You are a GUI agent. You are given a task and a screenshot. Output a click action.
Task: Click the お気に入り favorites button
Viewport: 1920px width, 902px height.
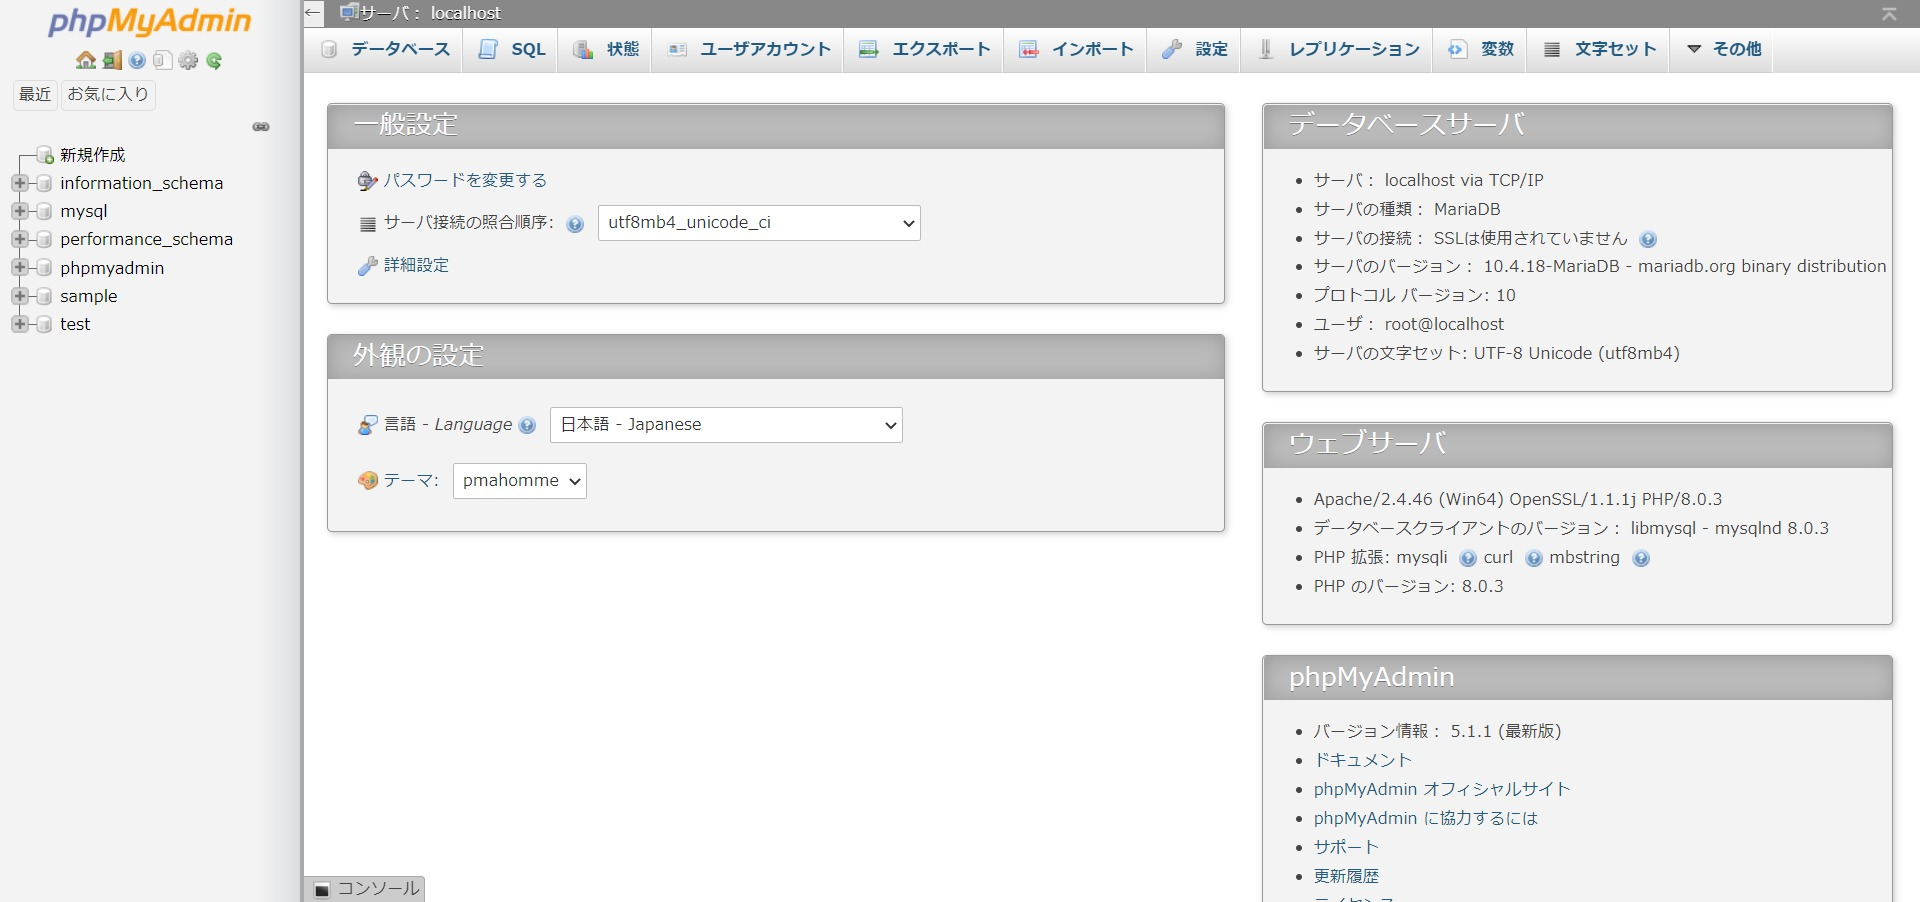click(x=108, y=94)
